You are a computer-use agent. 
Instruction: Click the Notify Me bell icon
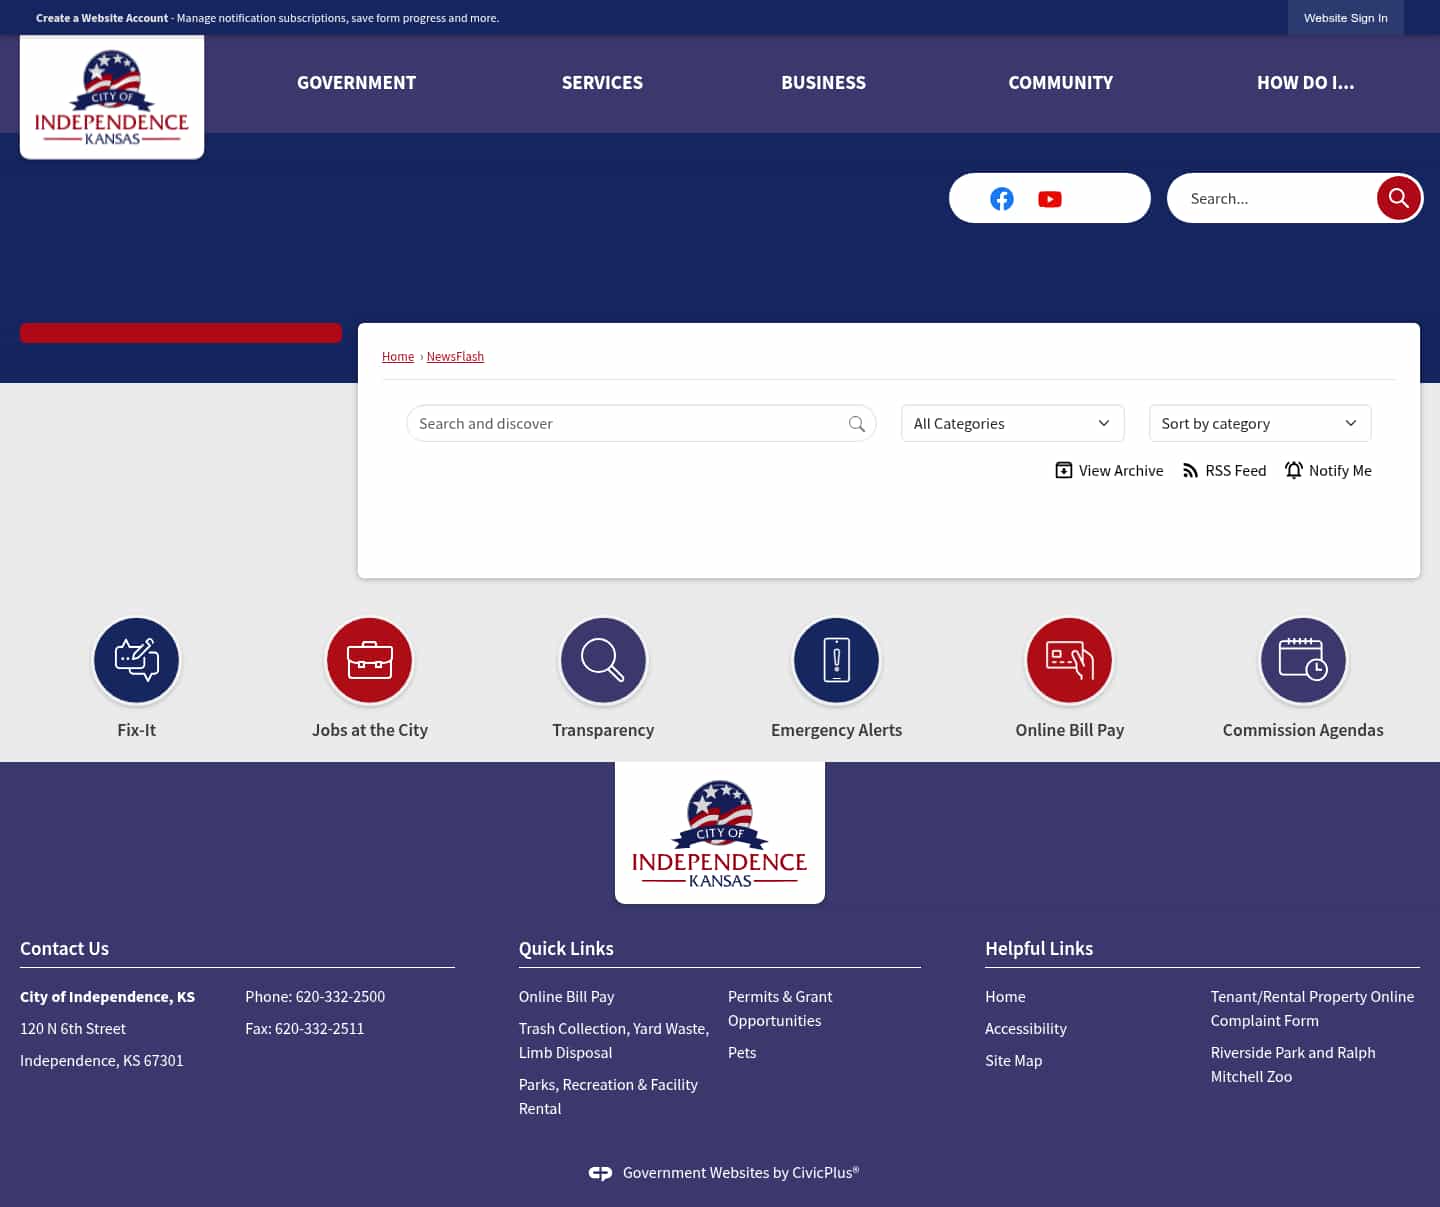point(1294,470)
